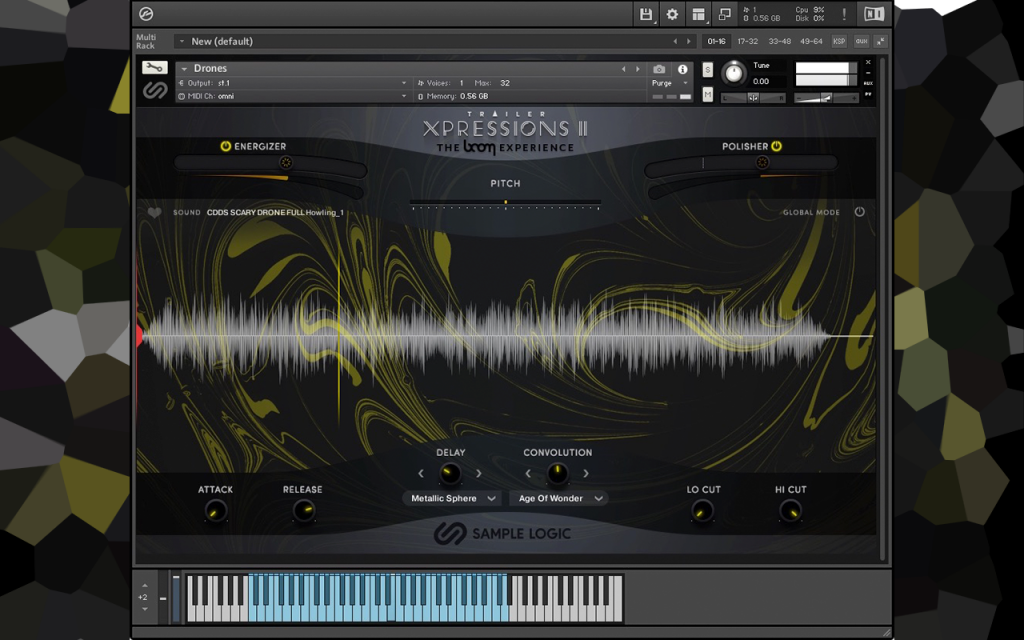Click the HI CUT knob
The image size is (1024, 640).
point(791,511)
